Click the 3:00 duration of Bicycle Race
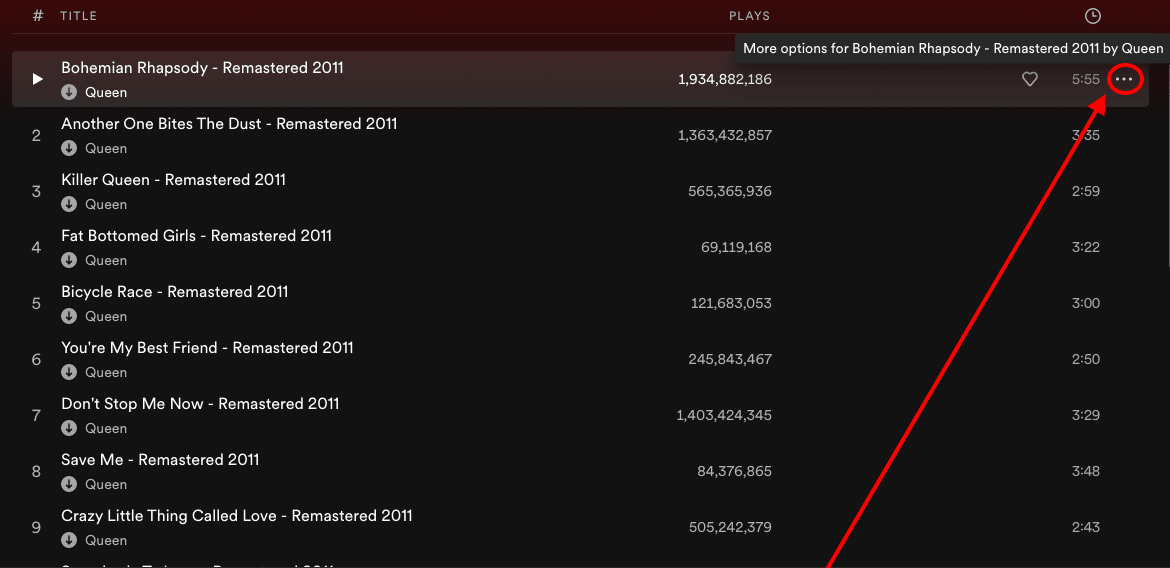Viewport: 1170px width, 568px height. click(x=1086, y=303)
